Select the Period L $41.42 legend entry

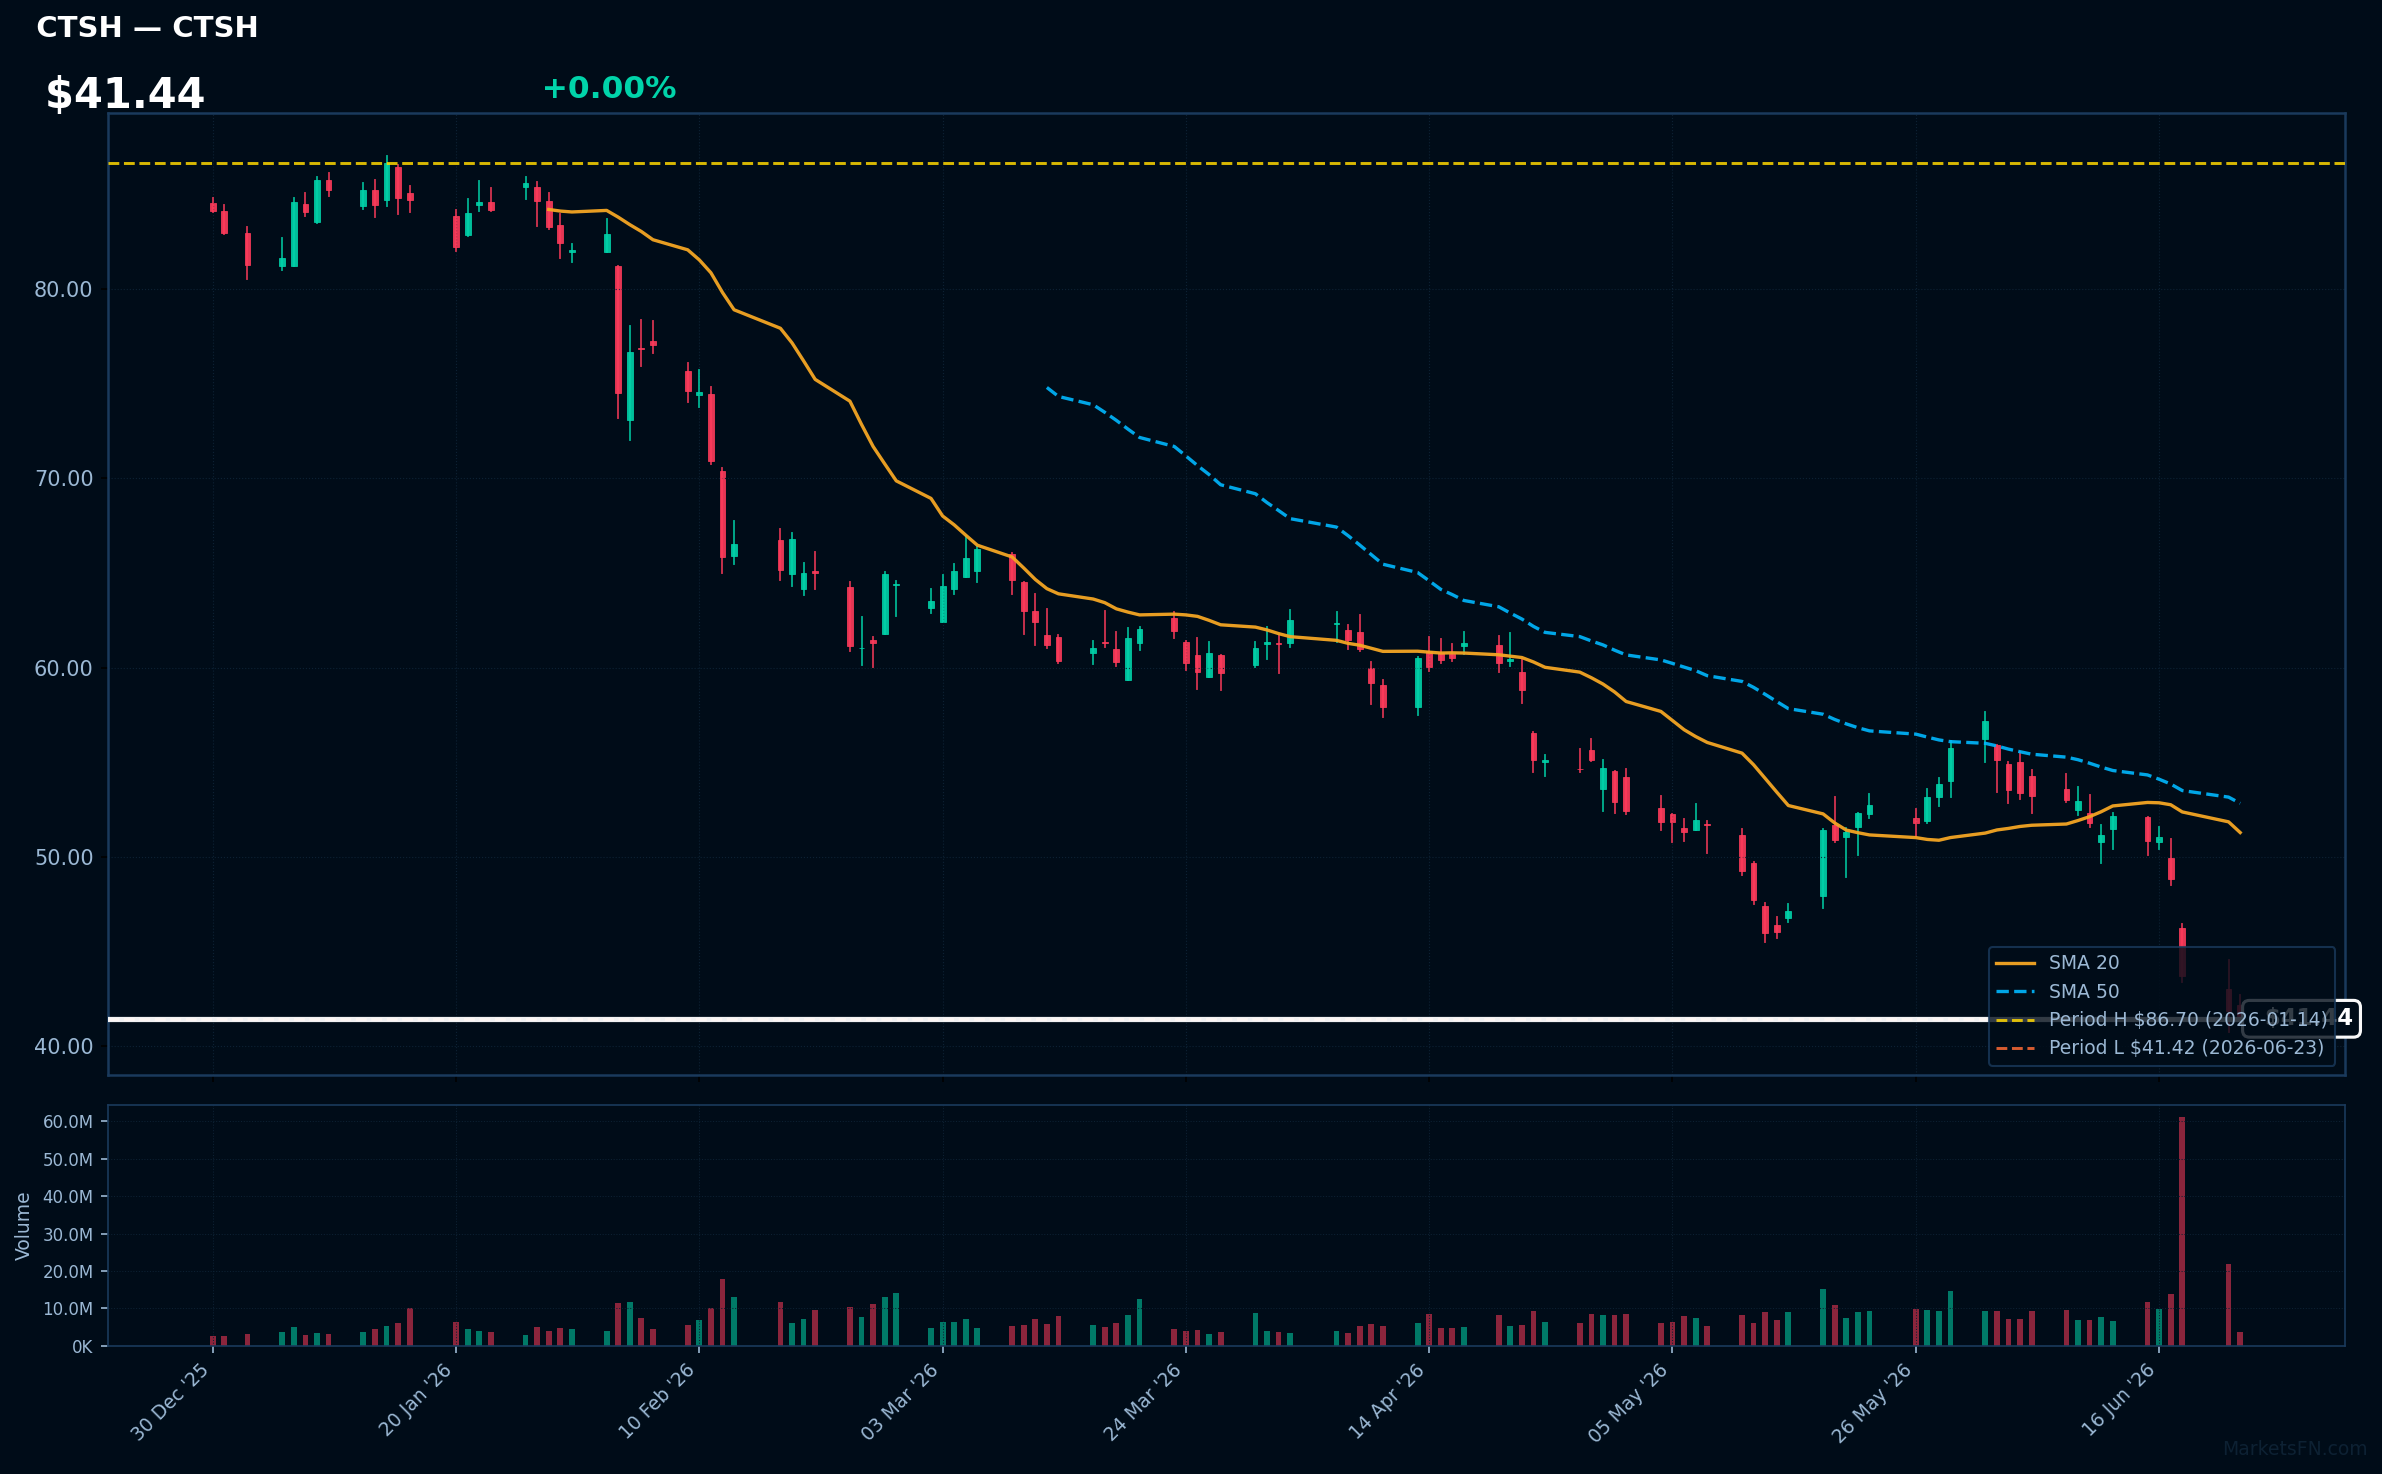[x=2160, y=1047]
